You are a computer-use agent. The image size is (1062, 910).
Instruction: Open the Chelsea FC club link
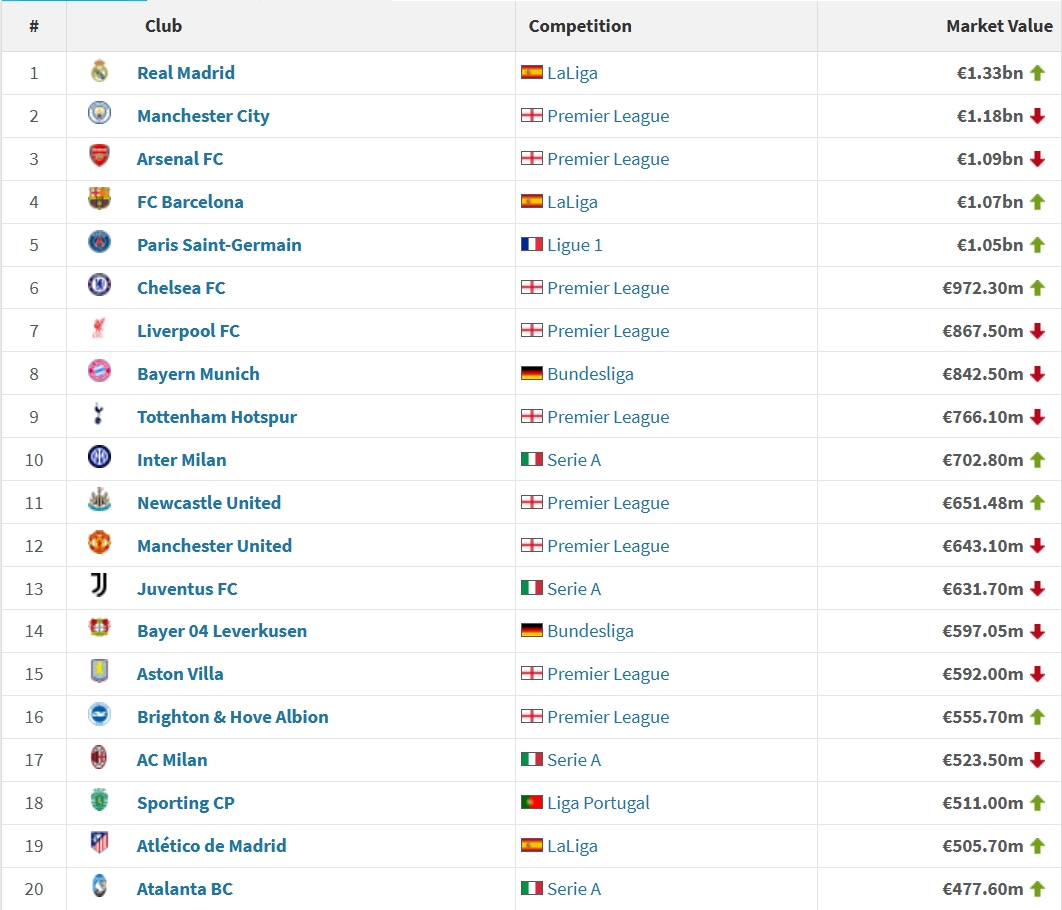181,288
